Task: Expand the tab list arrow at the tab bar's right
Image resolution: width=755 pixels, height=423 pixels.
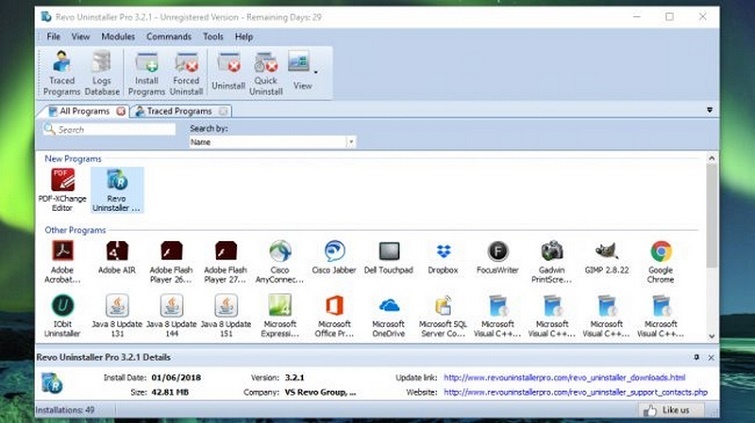Action: click(709, 110)
